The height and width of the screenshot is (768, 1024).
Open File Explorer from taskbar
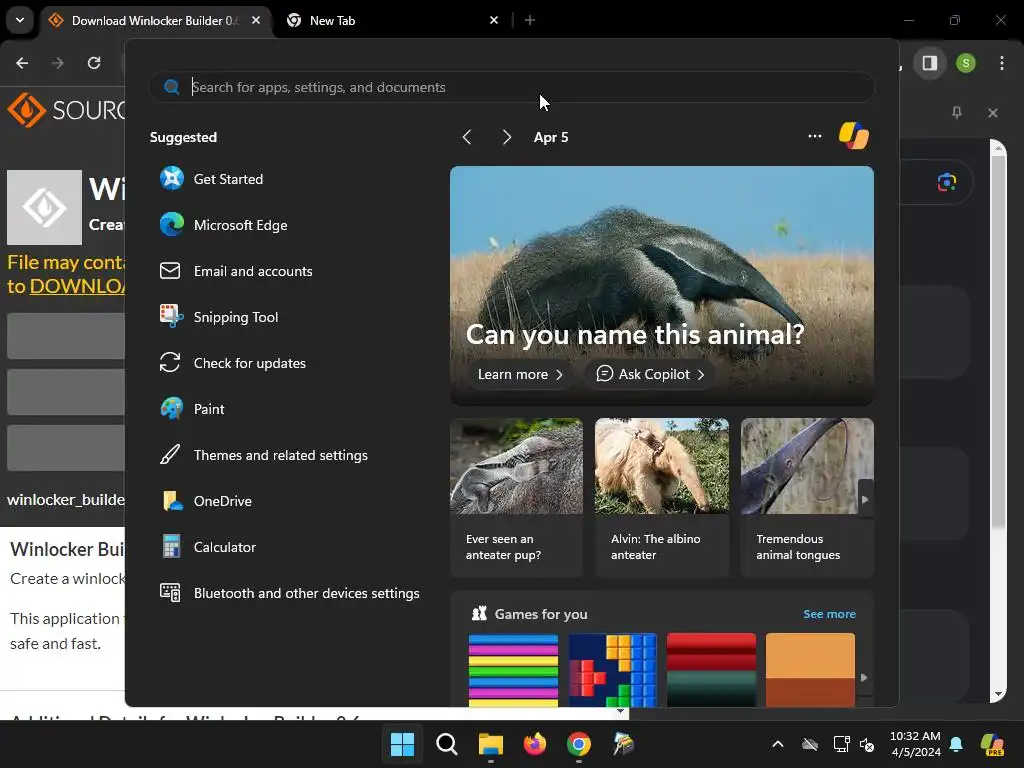pos(490,744)
